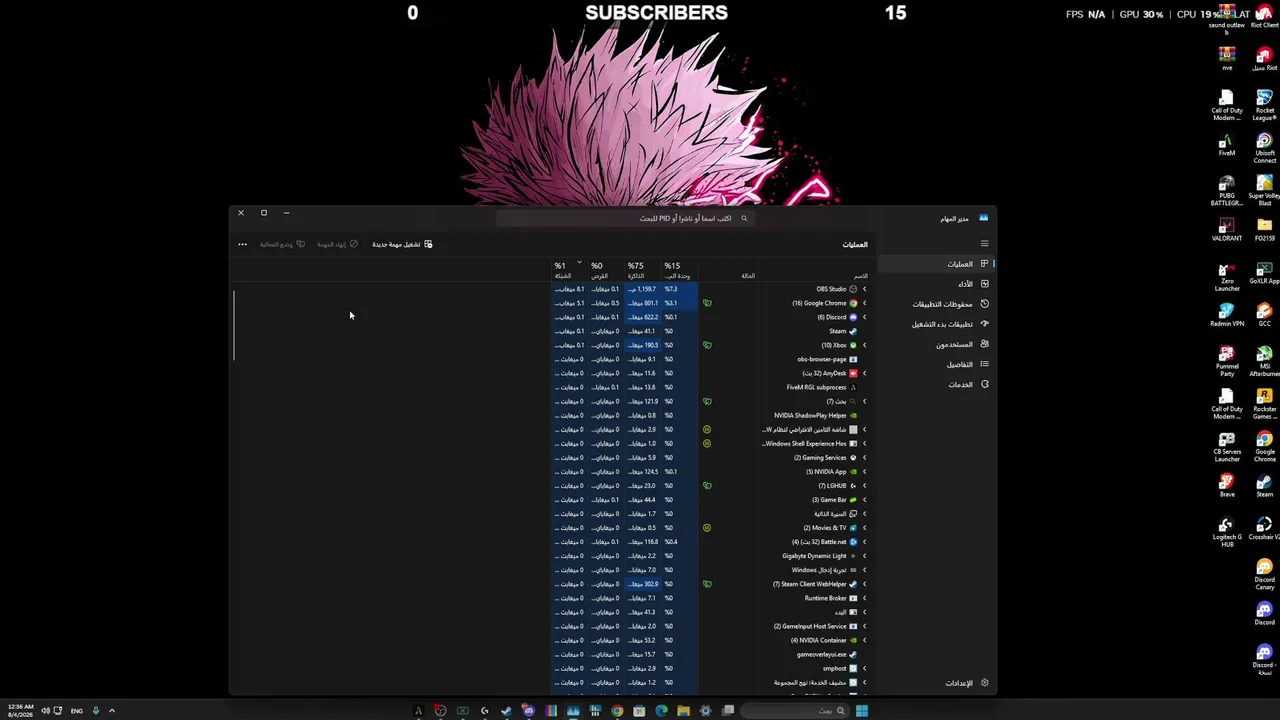Select the NVIDIA ShadowPlay Helper row
Viewport: 1280px width, 720px height.
tap(711, 415)
